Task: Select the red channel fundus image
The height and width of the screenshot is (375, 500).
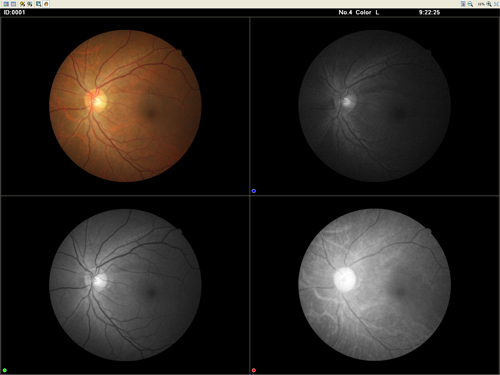Action: click(x=374, y=285)
